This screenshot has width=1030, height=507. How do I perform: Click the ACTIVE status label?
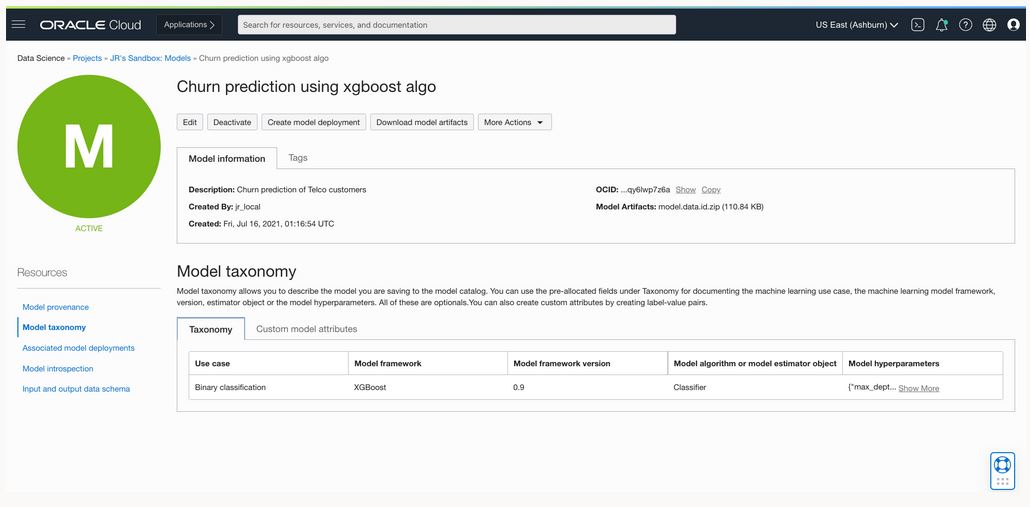(89, 229)
